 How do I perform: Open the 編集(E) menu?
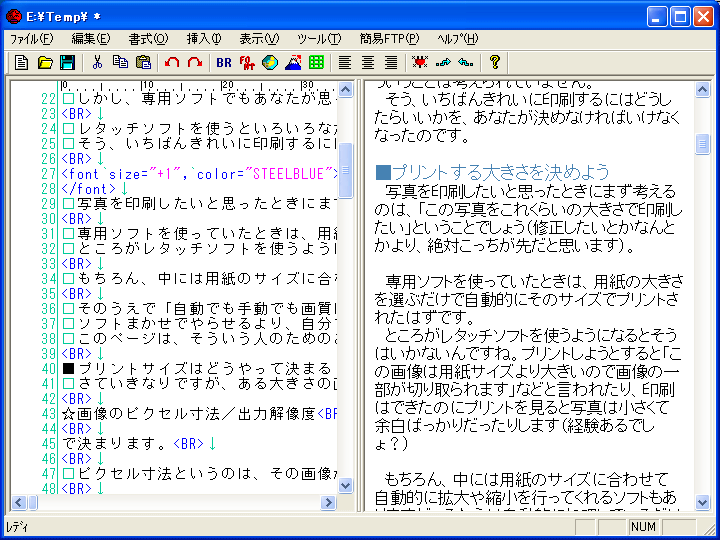point(91,39)
